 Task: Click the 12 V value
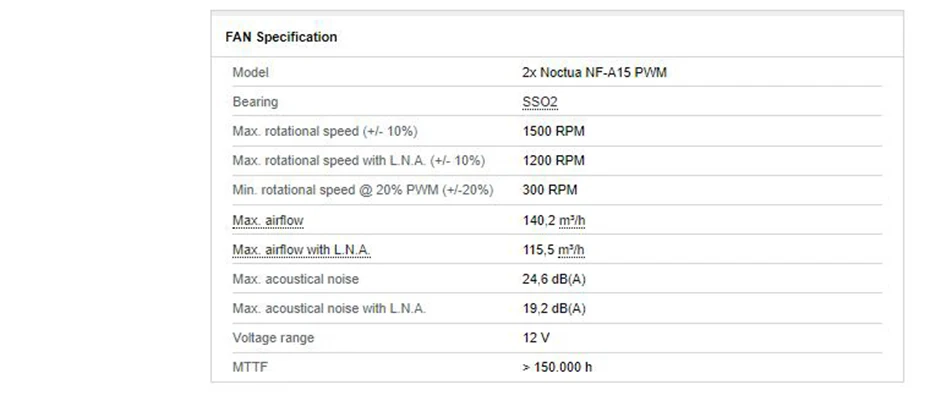coord(537,338)
